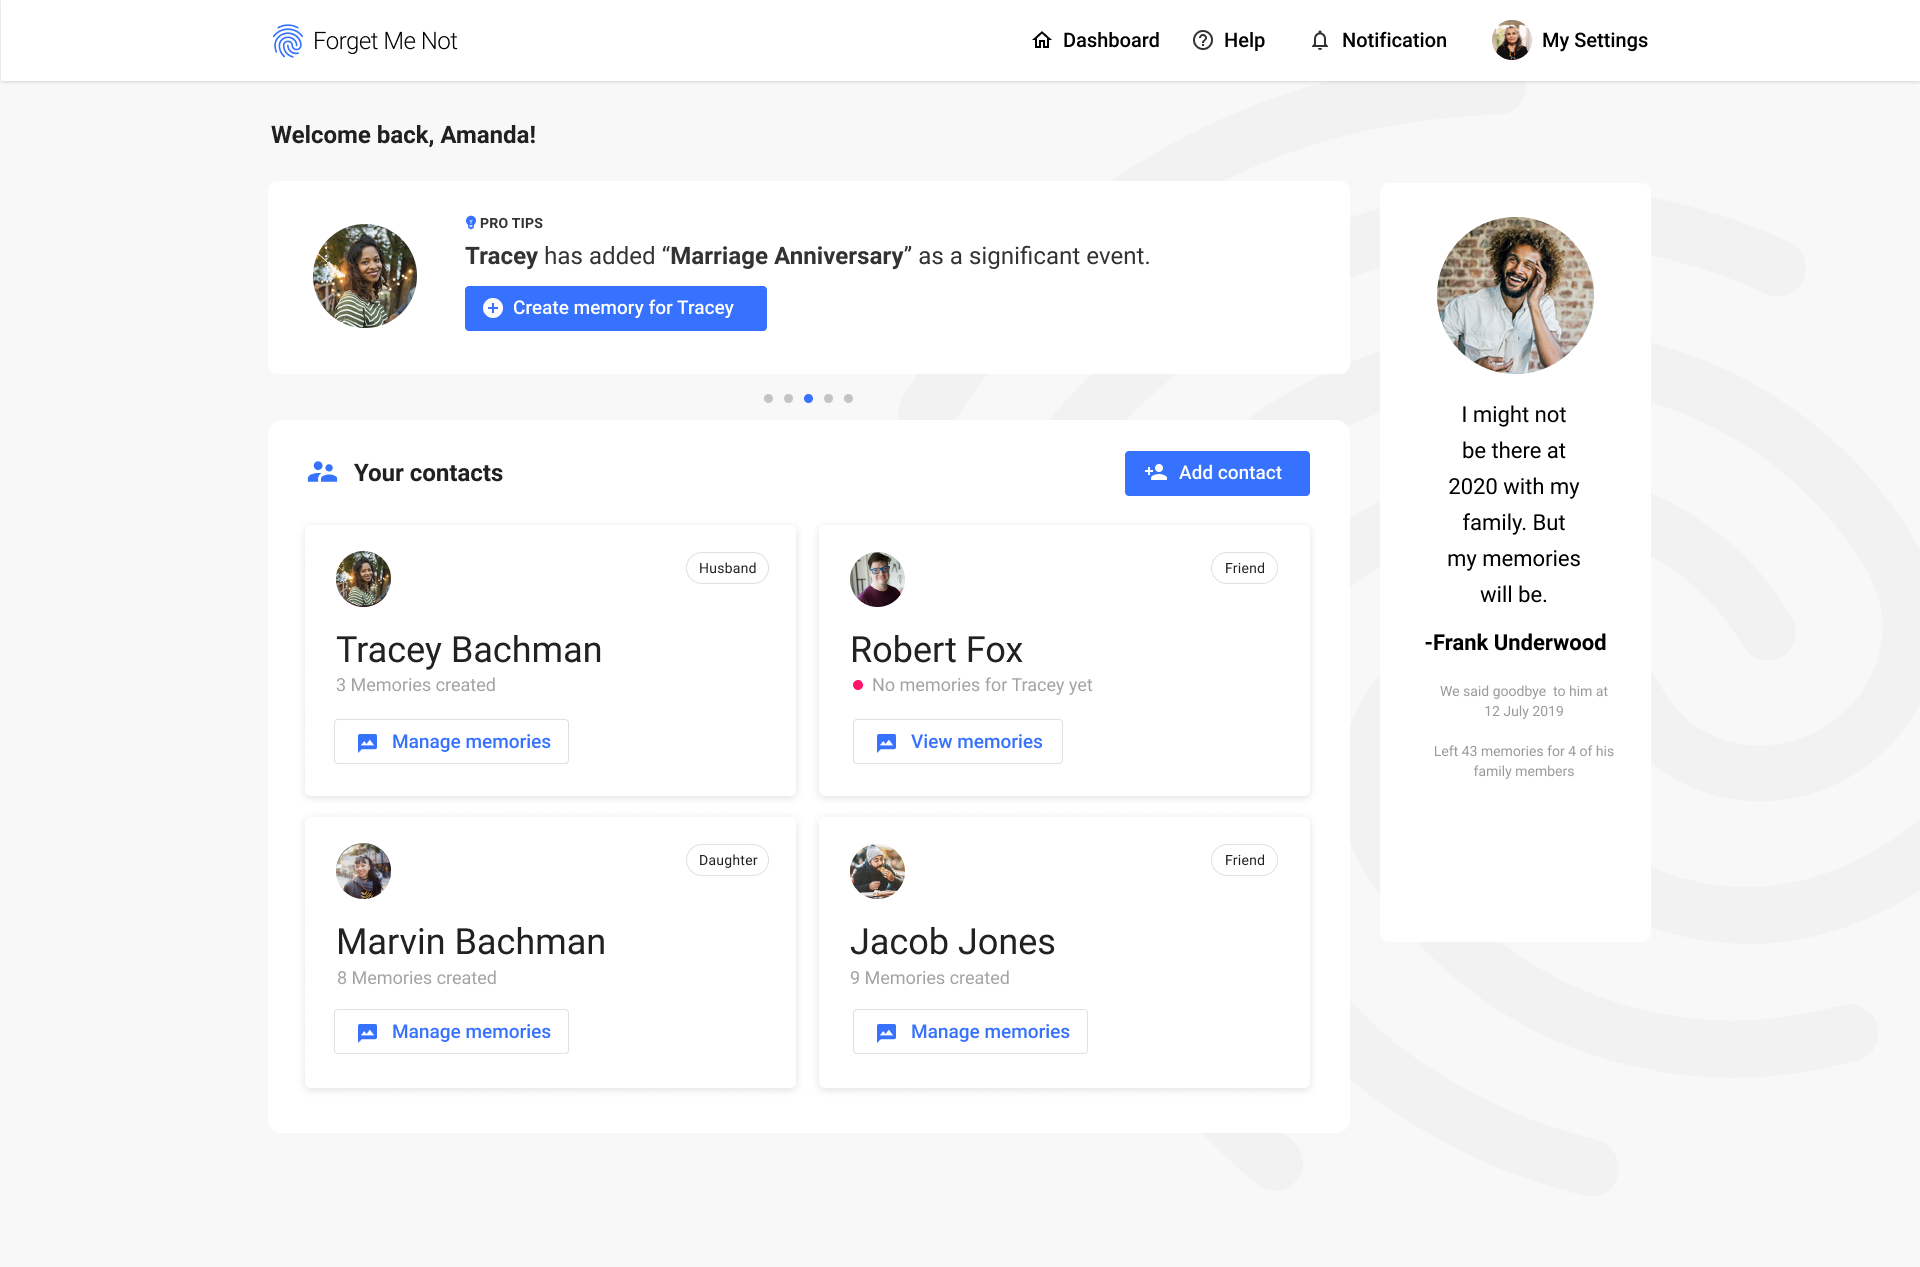
Task: Create memory for Tracey
Action: (x=615, y=308)
